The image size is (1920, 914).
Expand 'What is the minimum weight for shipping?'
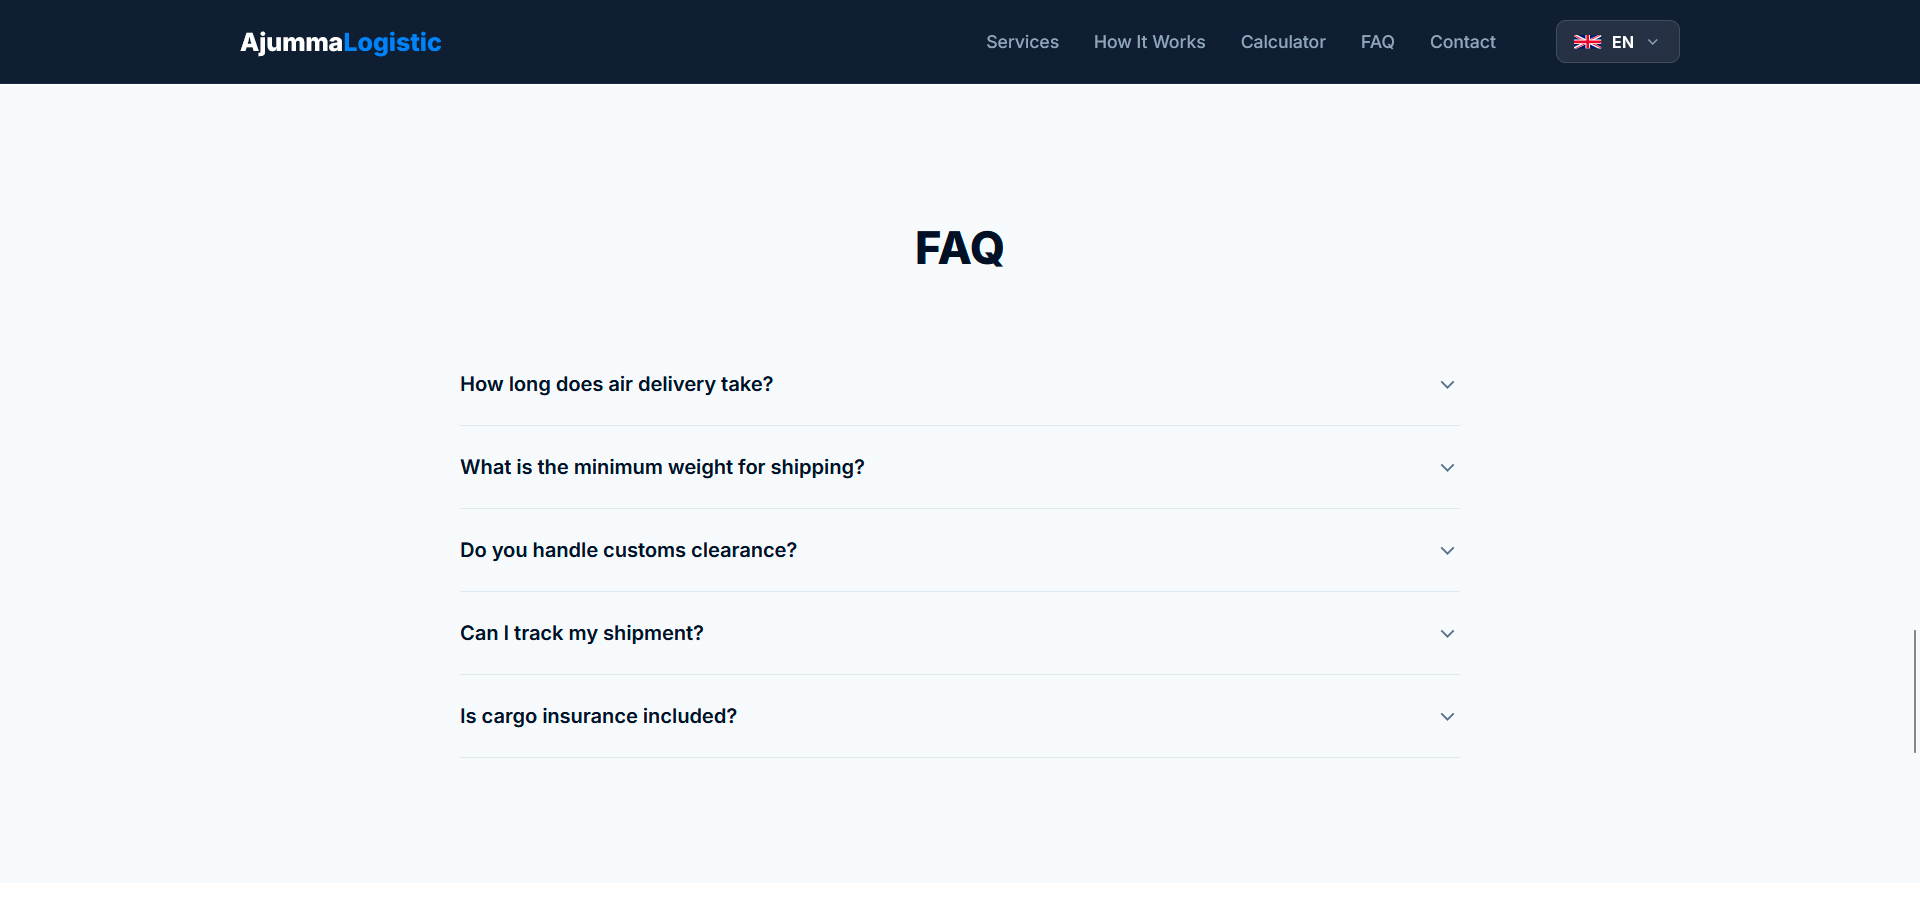[x=959, y=467]
